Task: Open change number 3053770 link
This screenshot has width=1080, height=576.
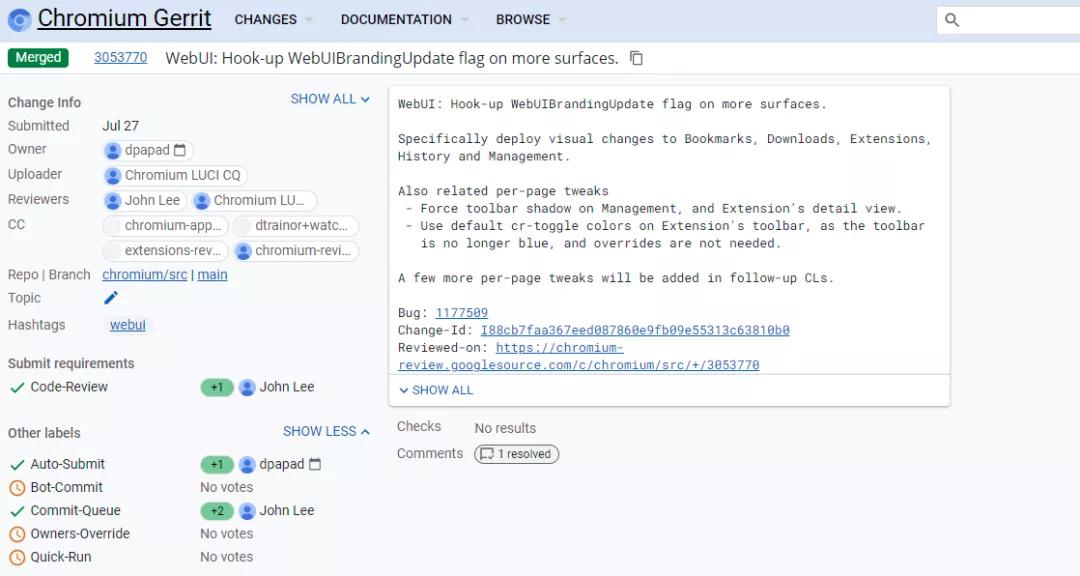Action: coord(121,57)
